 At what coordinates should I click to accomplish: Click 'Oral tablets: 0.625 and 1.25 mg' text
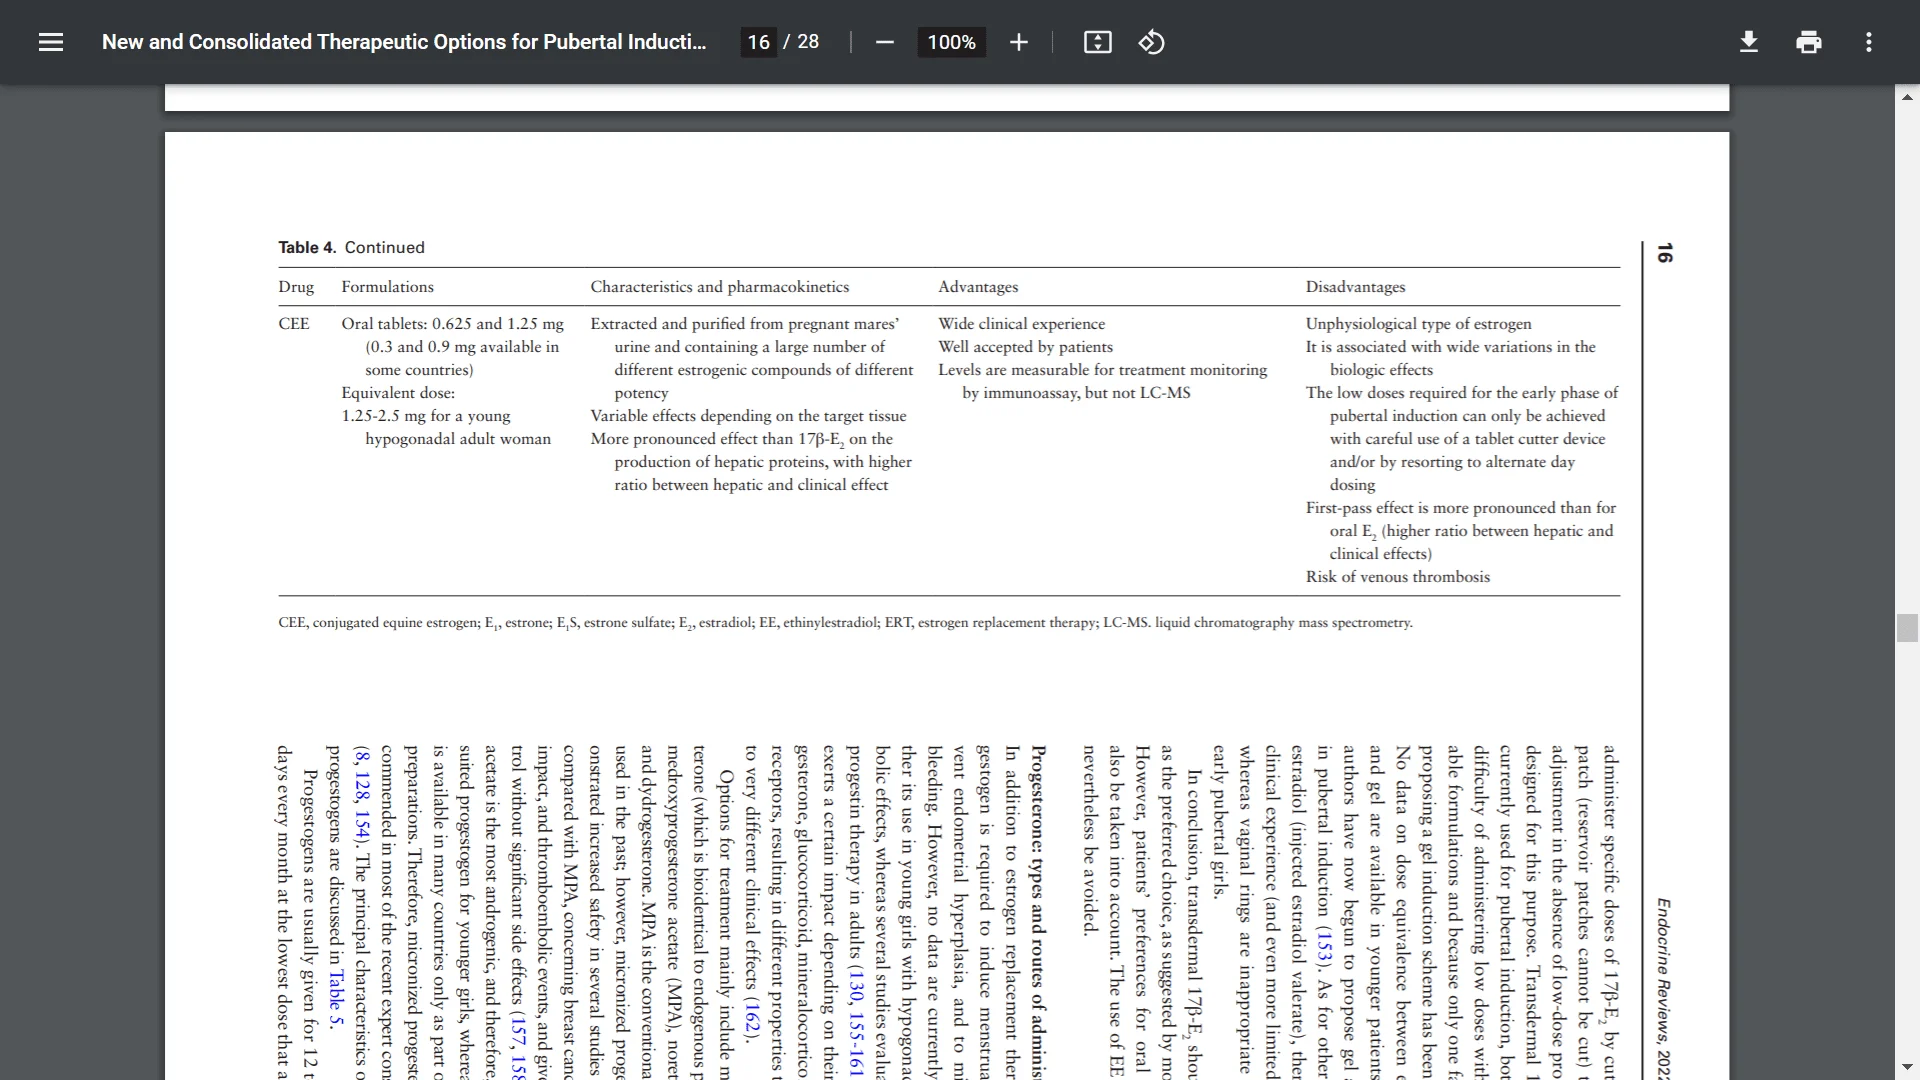[452, 324]
